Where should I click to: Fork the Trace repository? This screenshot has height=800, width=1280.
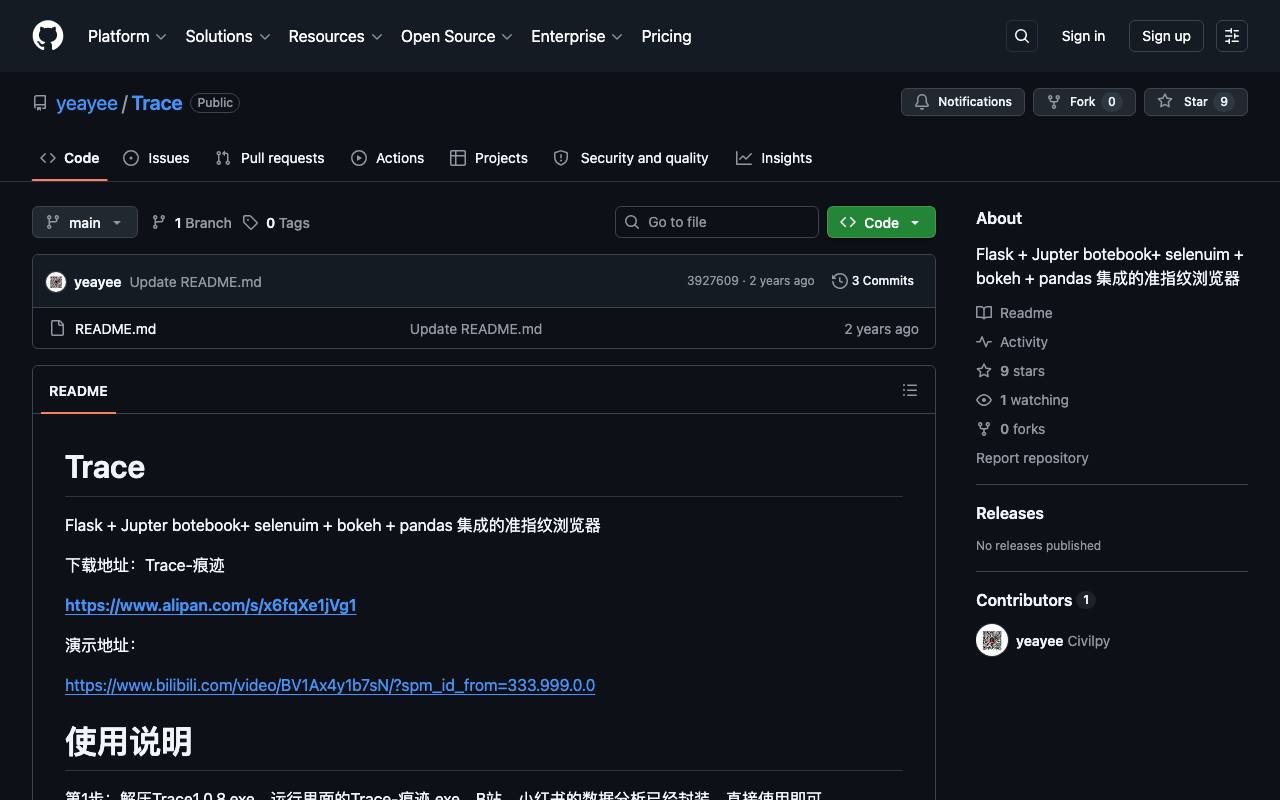tap(1084, 102)
